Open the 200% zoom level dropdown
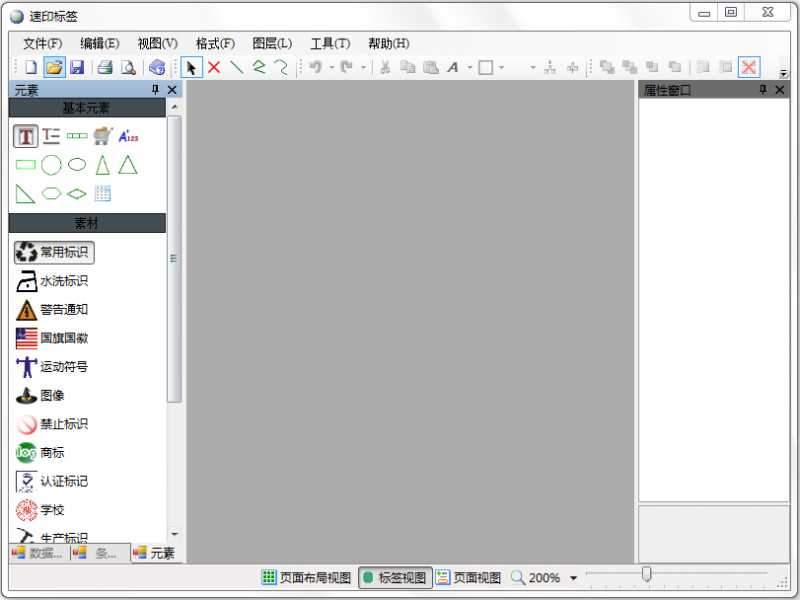This screenshot has width=800, height=600. tap(574, 578)
